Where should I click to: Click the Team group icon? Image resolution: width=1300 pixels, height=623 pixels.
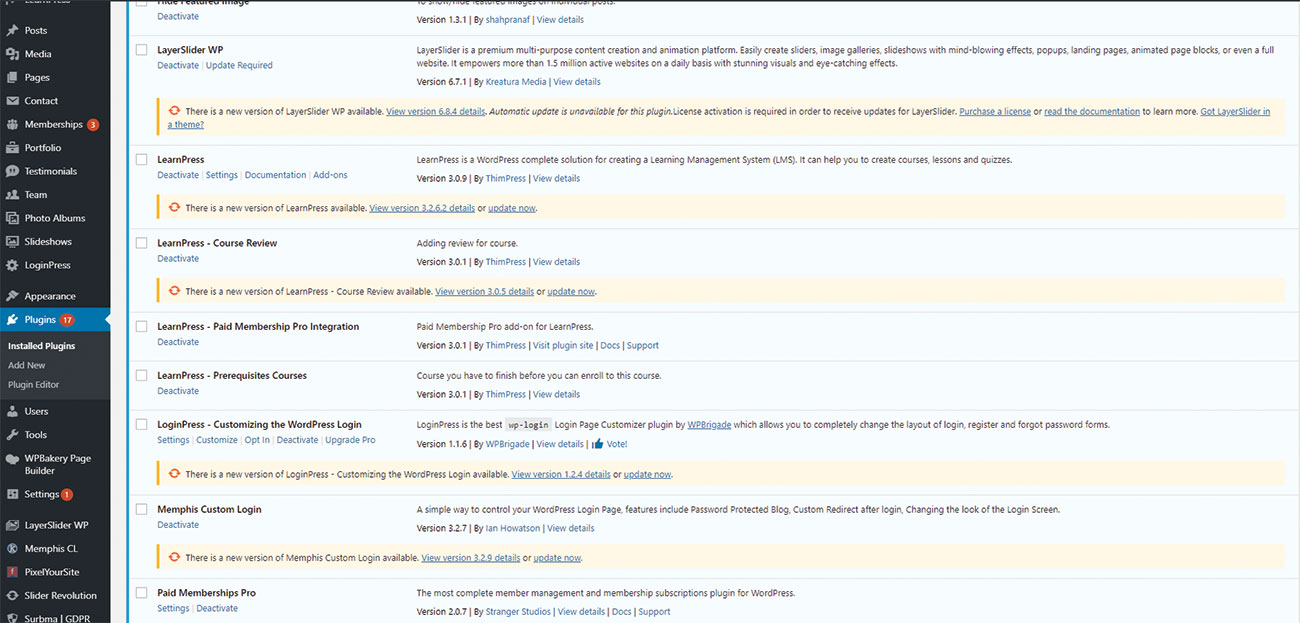pyautogui.click(x=12, y=195)
